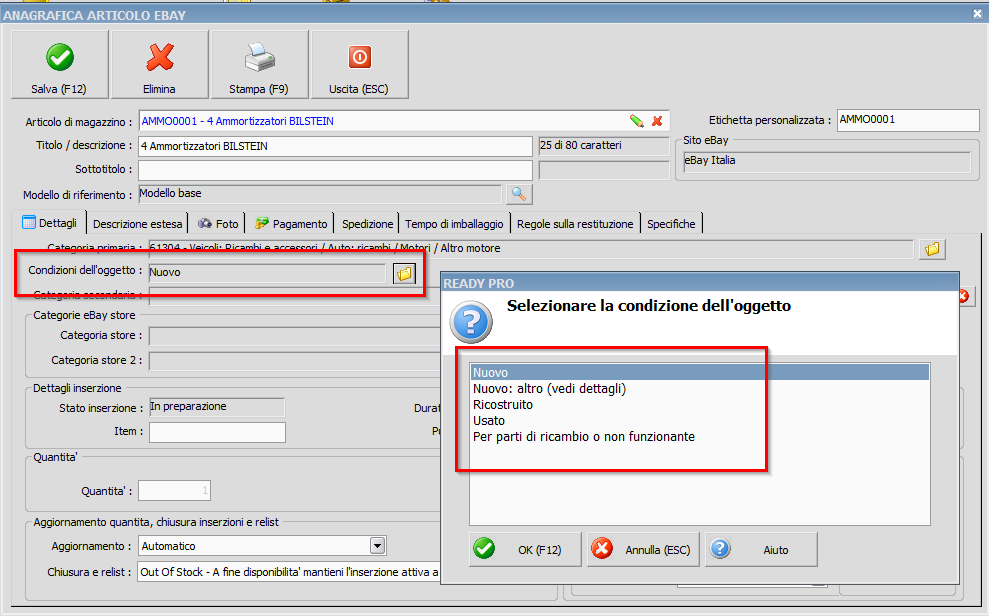Click the Condizioni dell'oggetto field showing Nuovo

coord(267,272)
